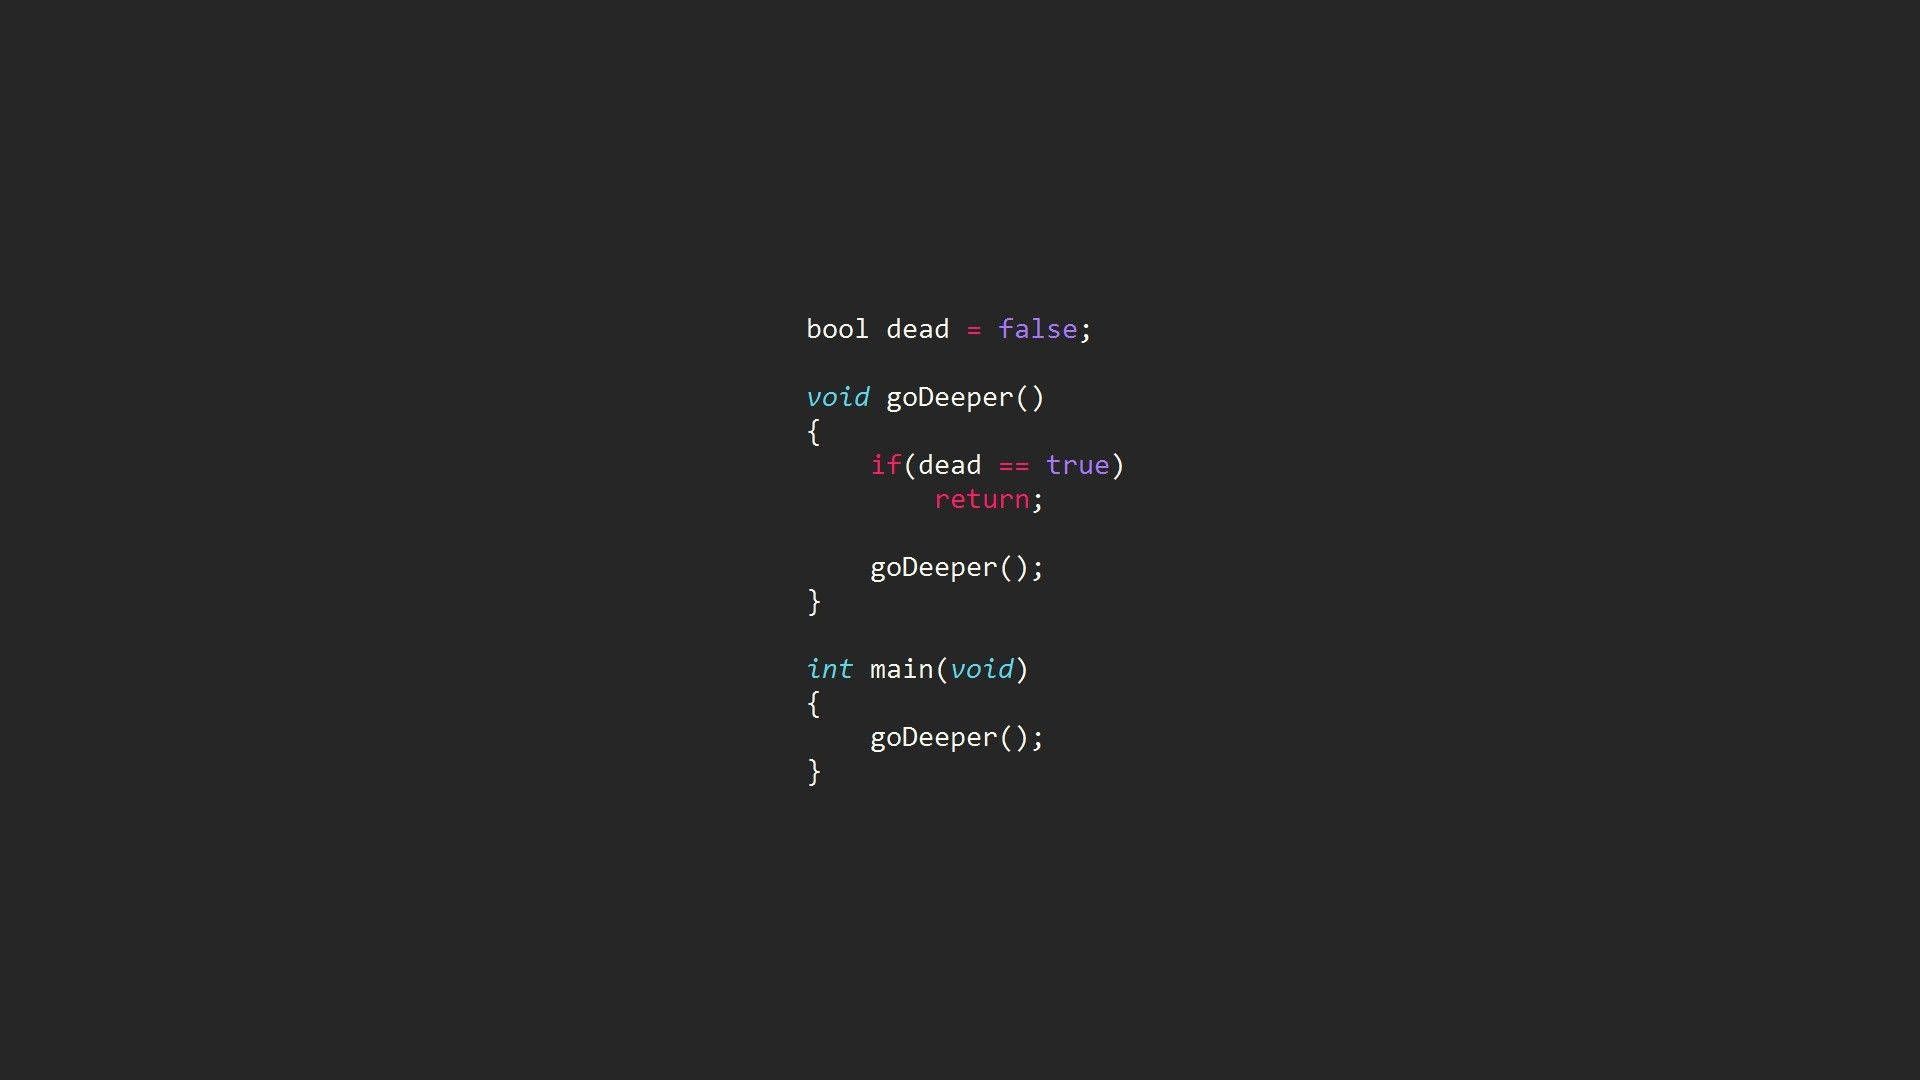Click on the 'true' value in if-condition
The width and height of the screenshot is (1920, 1080).
[x=1081, y=464]
